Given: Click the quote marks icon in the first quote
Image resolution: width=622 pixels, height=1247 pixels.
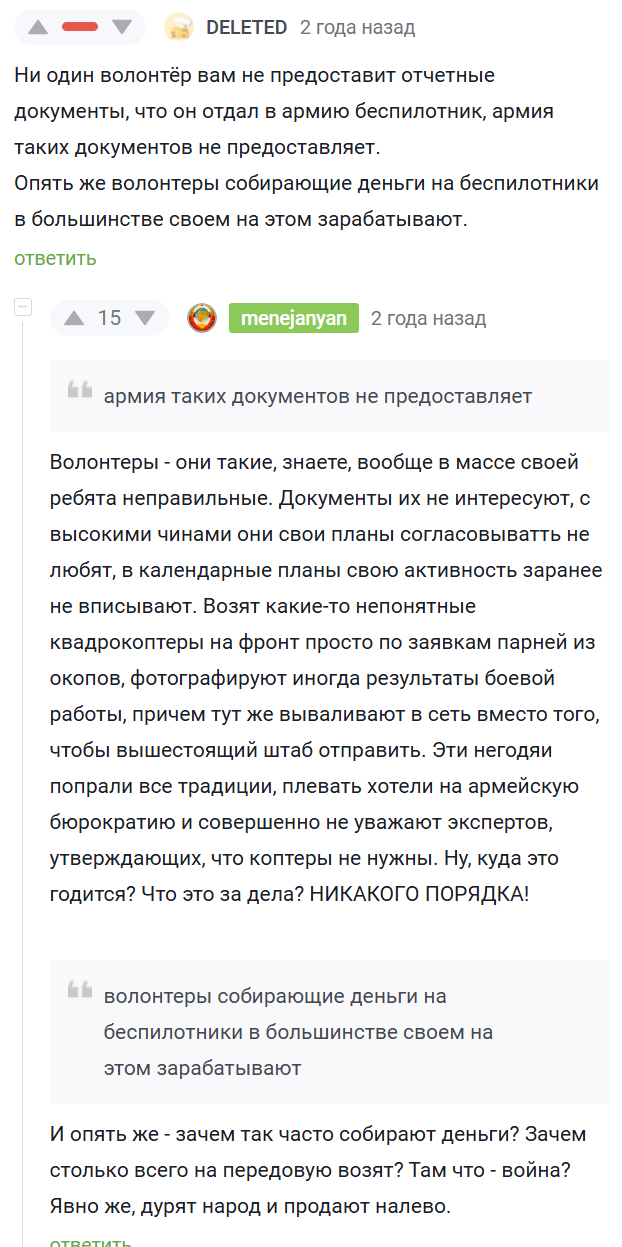Looking at the screenshot, I should tap(80, 390).
